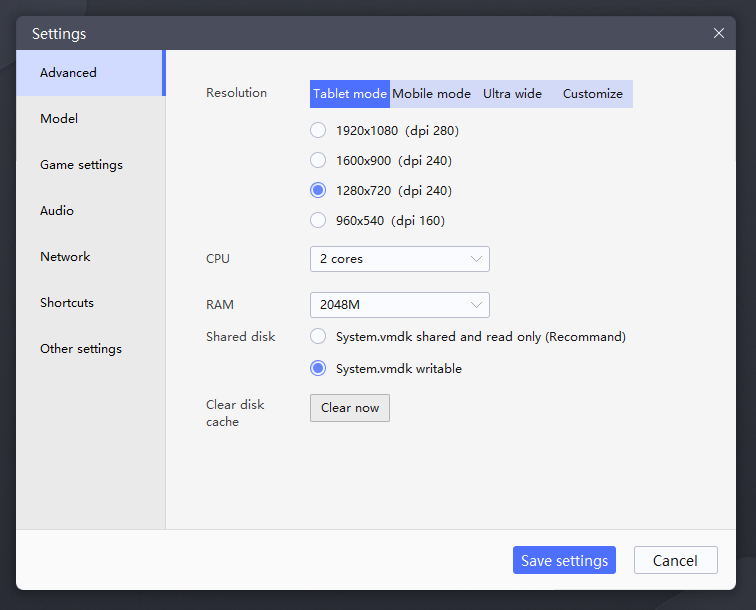Select the Tablet mode tab
The width and height of the screenshot is (756, 610).
point(350,94)
